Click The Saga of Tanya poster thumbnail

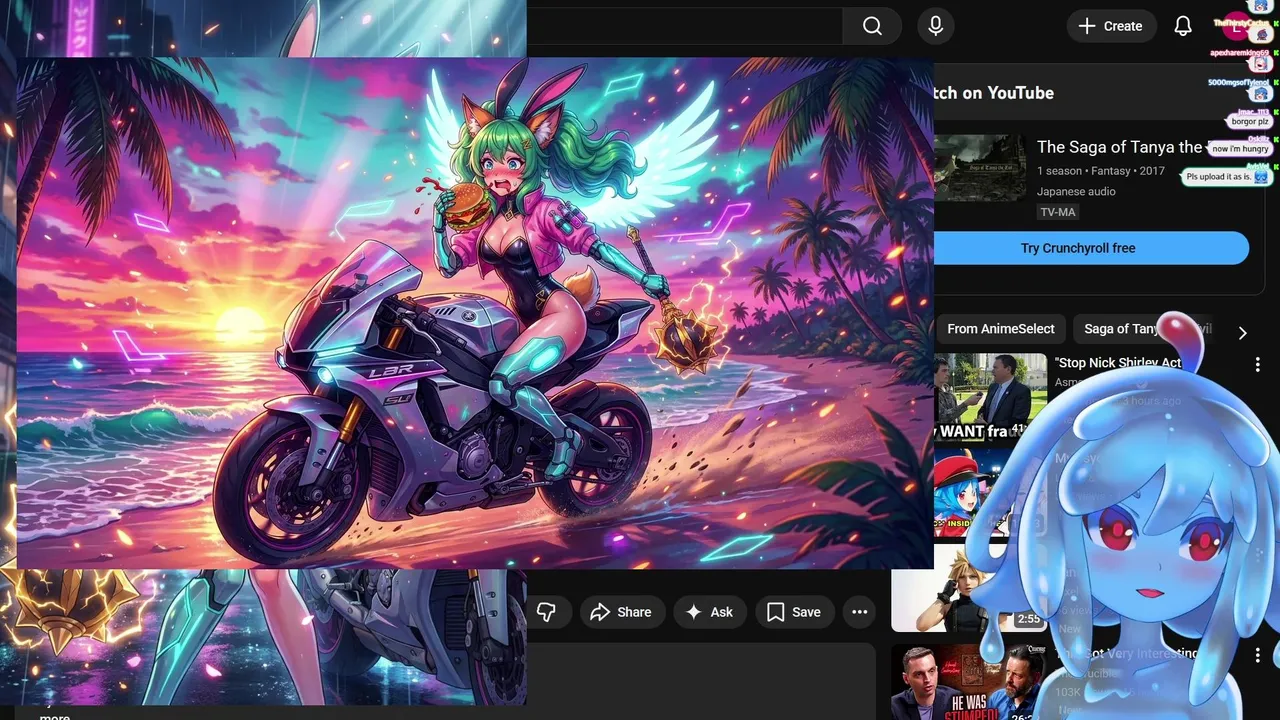coord(980,168)
